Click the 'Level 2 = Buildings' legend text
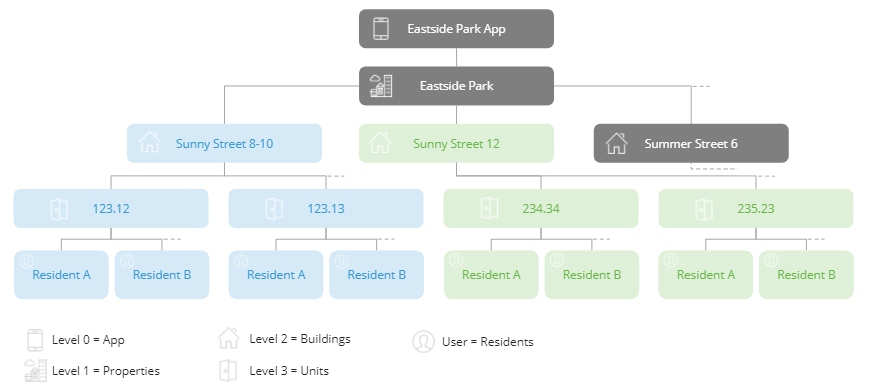 coord(300,339)
